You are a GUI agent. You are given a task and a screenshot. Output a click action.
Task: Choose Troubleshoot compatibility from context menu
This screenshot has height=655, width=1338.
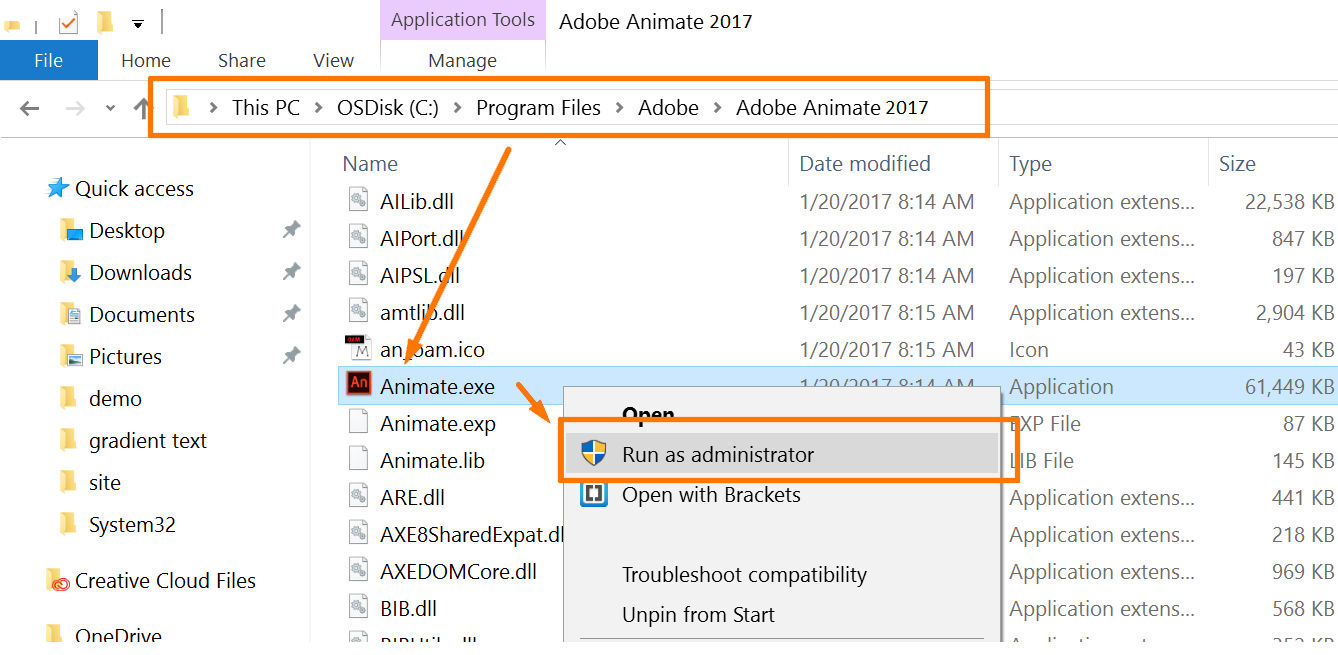[x=744, y=575]
